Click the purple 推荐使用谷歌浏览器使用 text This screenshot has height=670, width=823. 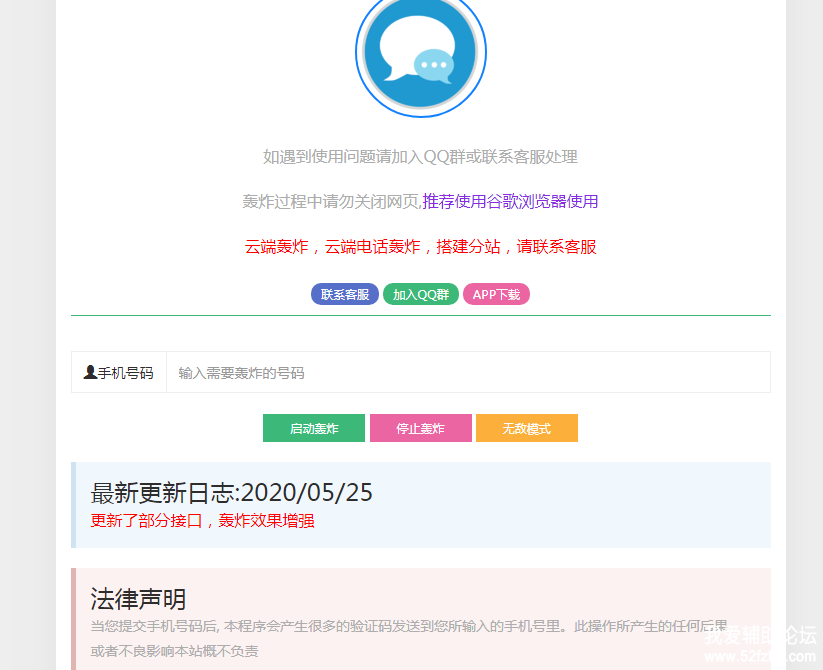pos(510,201)
